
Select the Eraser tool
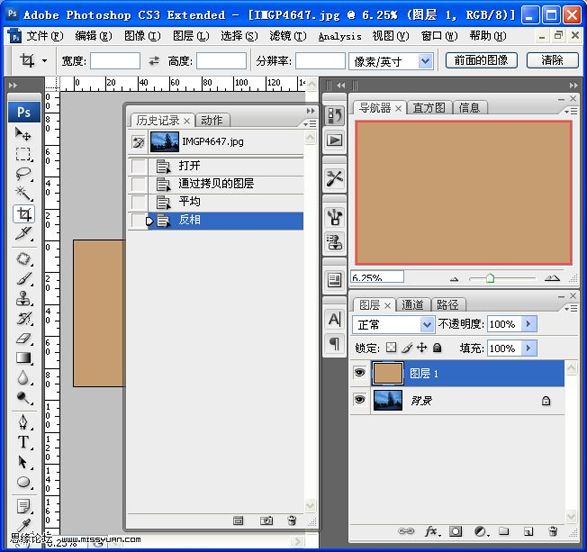(23, 338)
